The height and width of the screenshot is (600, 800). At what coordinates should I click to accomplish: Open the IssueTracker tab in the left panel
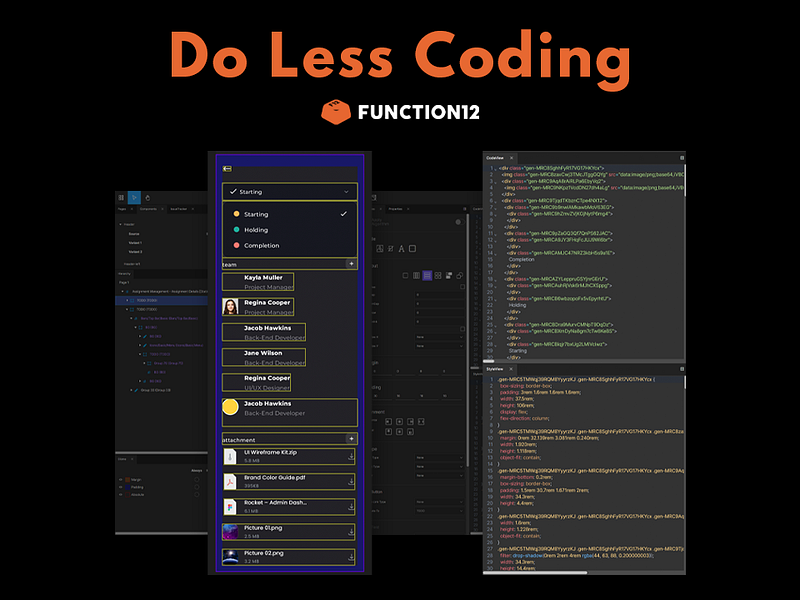pyautogui.click(x=177, y=209)
